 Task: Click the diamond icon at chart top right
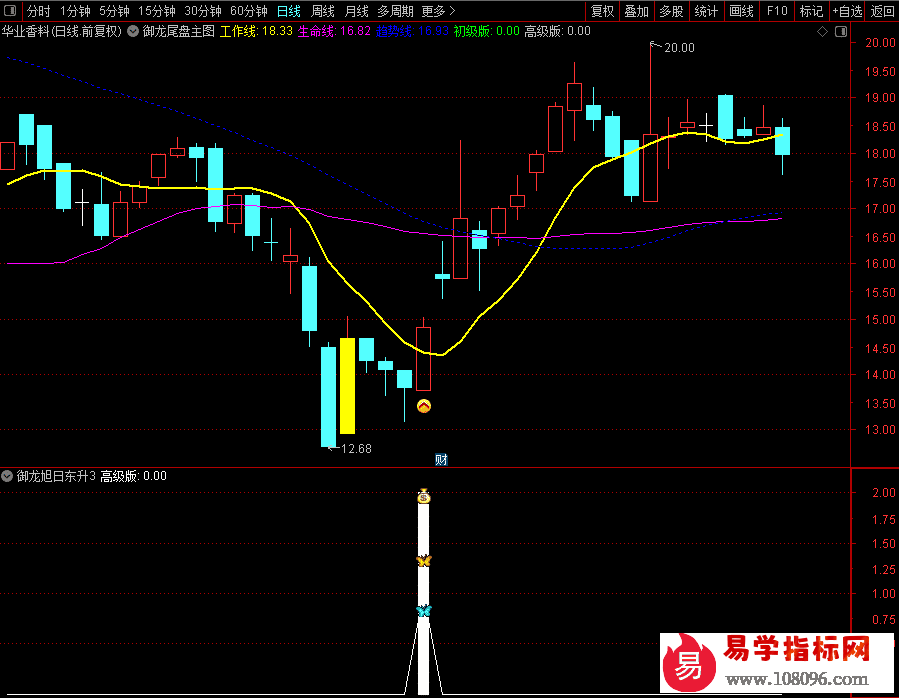(821, 32)
